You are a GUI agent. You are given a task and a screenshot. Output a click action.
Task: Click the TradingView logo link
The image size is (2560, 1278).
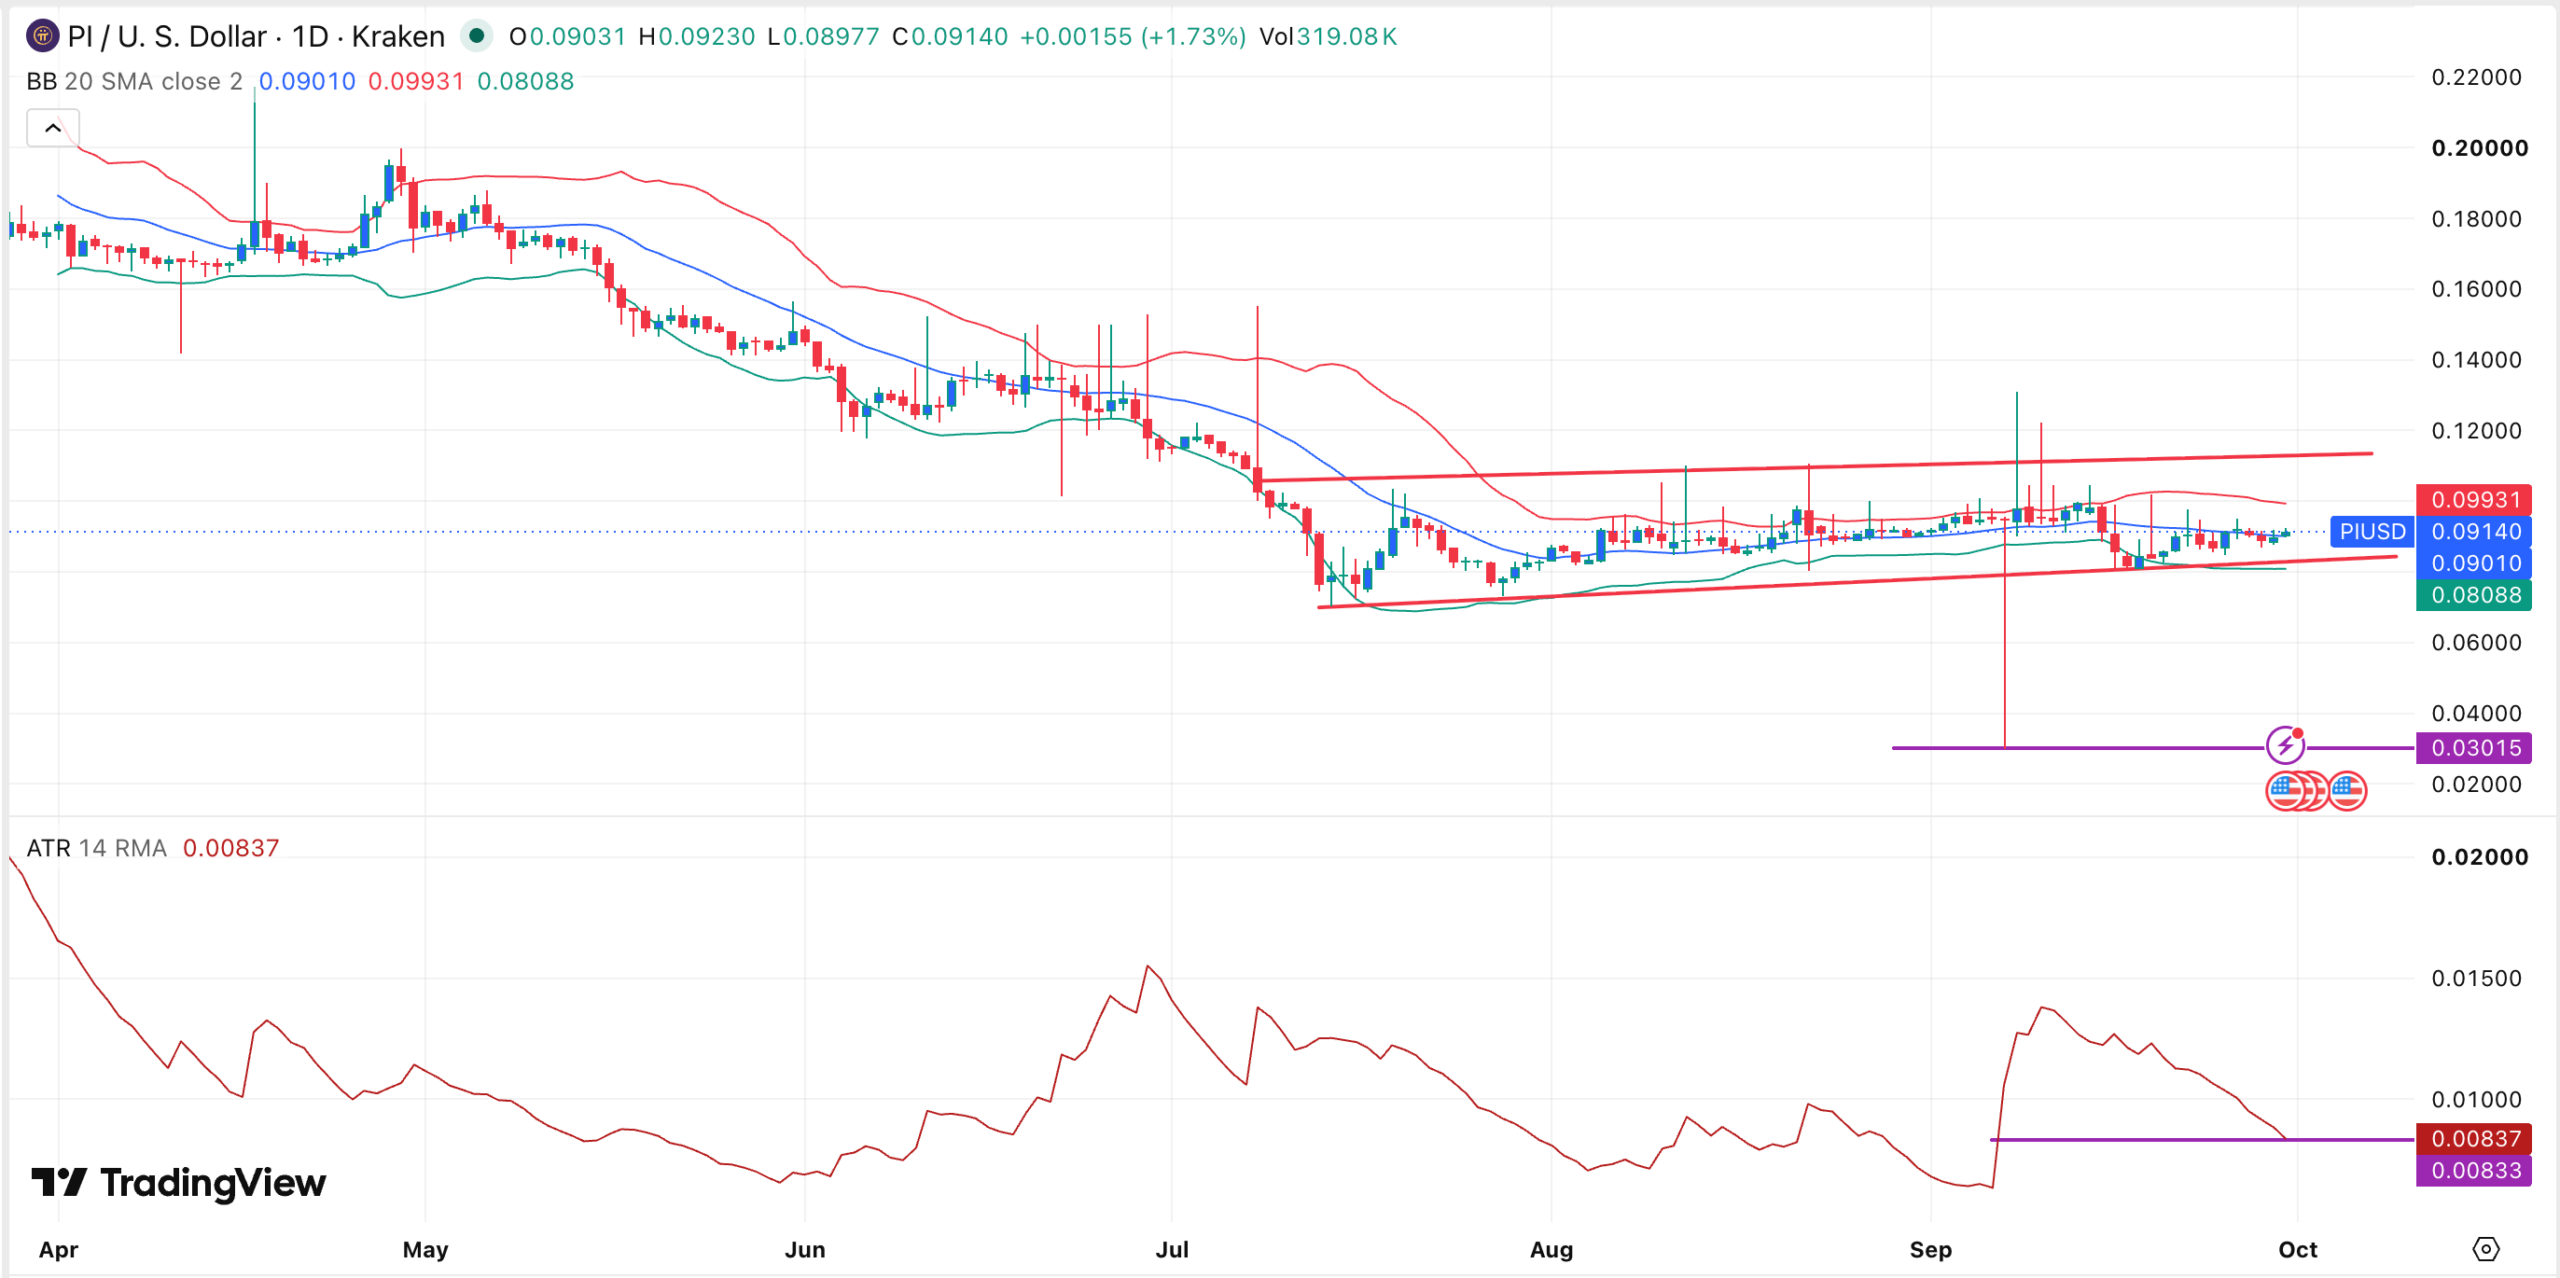178,1183
